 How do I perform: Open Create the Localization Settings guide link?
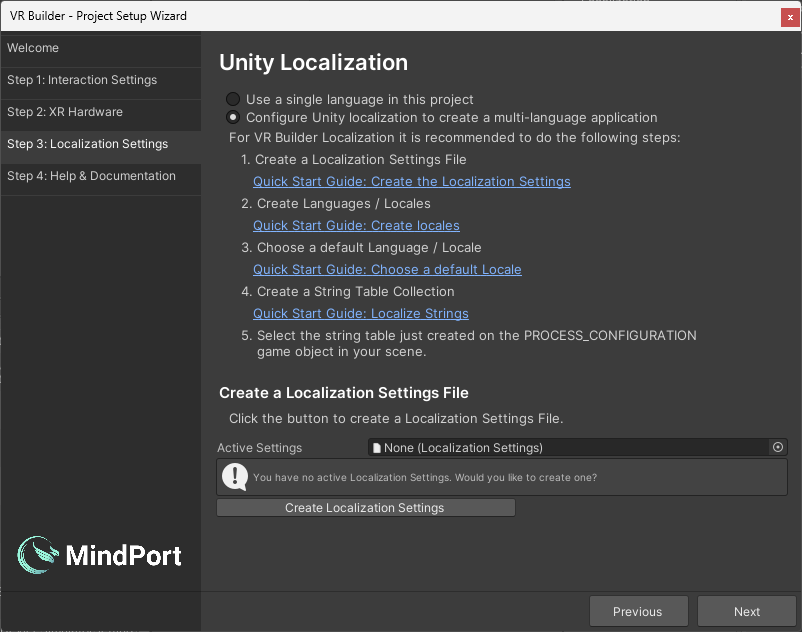[x=412, y=182]
